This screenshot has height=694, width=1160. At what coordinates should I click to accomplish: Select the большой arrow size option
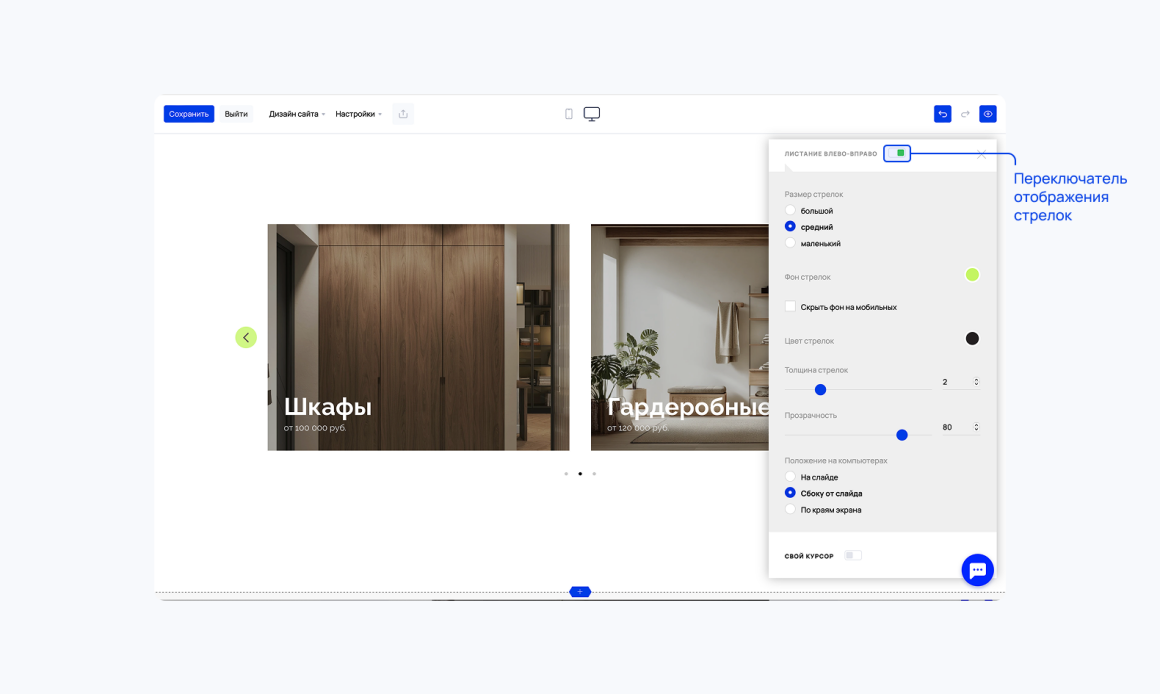[790, 210]
